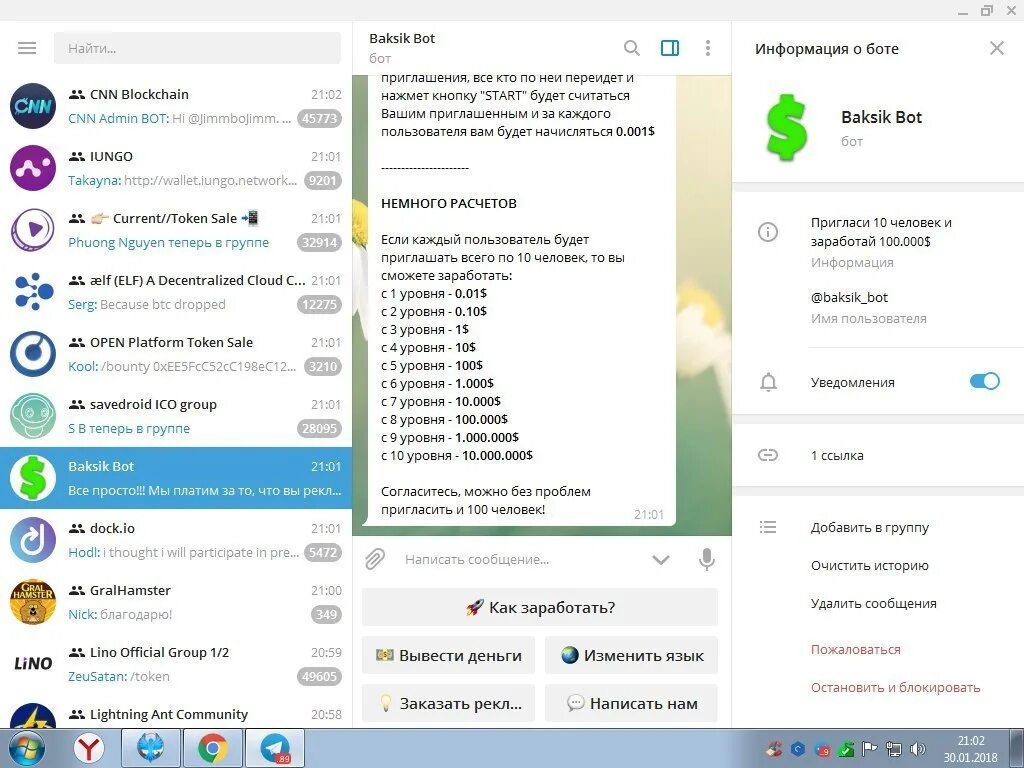The image size is (1024, 768).
Task: Click the "Изменить язык" bot button
Action: pos(632,655)
